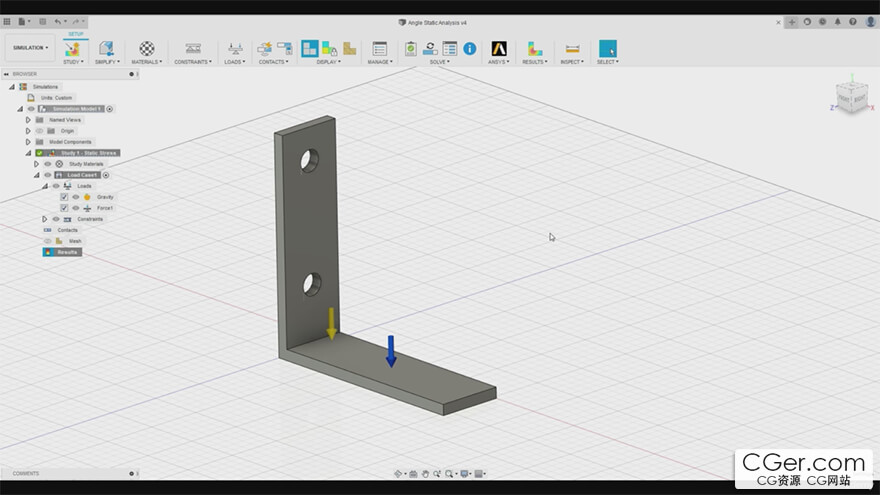Select the Results item in the browser

(x=67, y=252)
